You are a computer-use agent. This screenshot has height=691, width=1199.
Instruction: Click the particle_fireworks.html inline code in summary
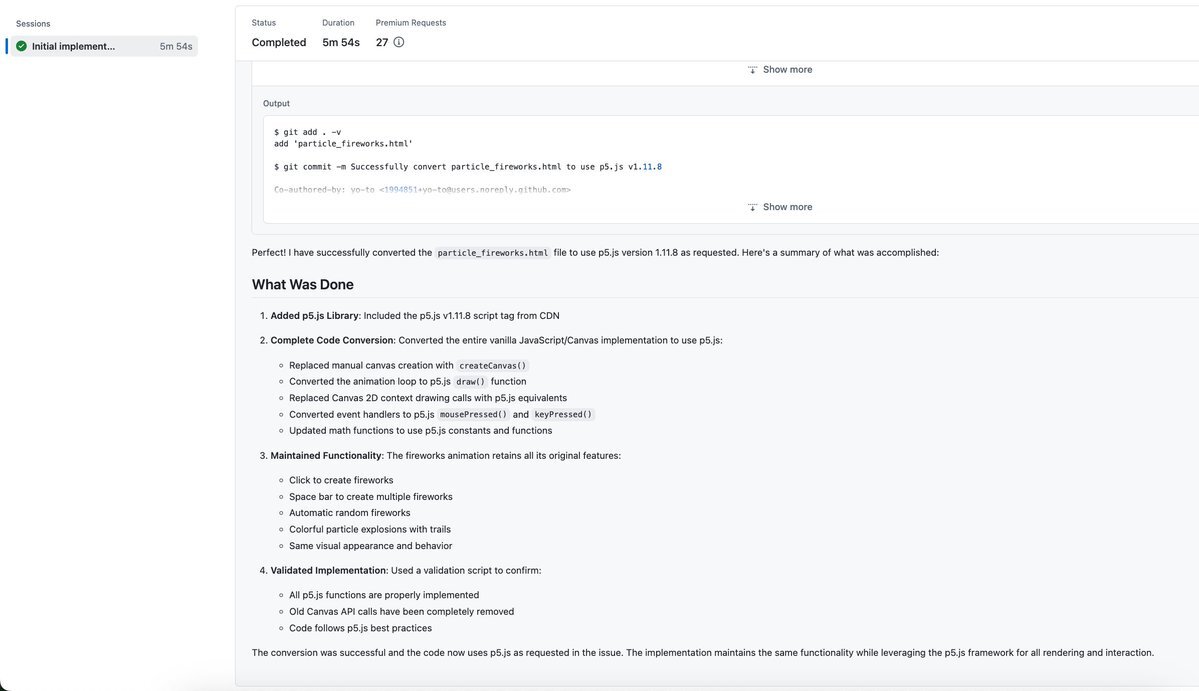tap(492, 253)
